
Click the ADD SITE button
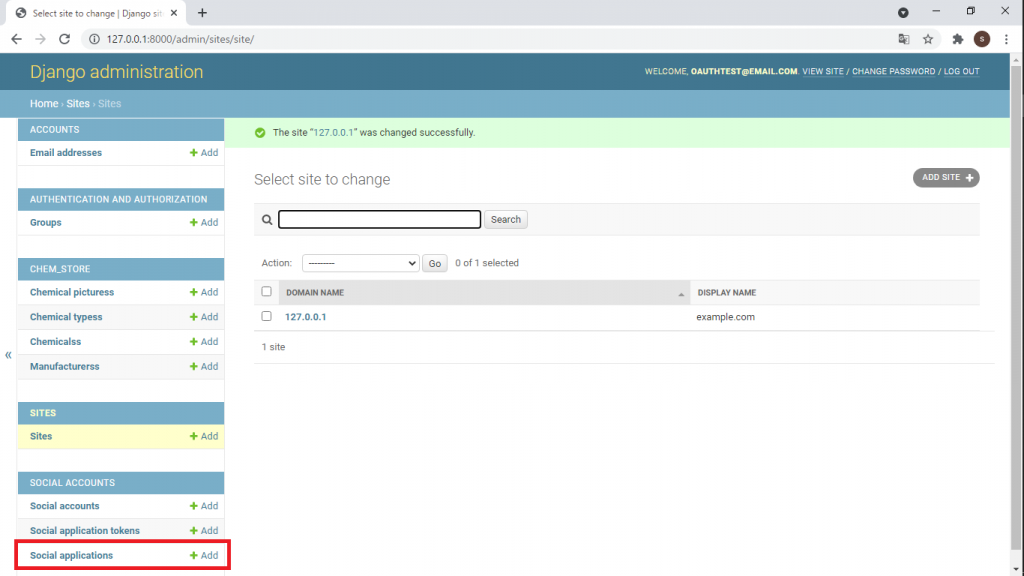(x=945, y=177)
